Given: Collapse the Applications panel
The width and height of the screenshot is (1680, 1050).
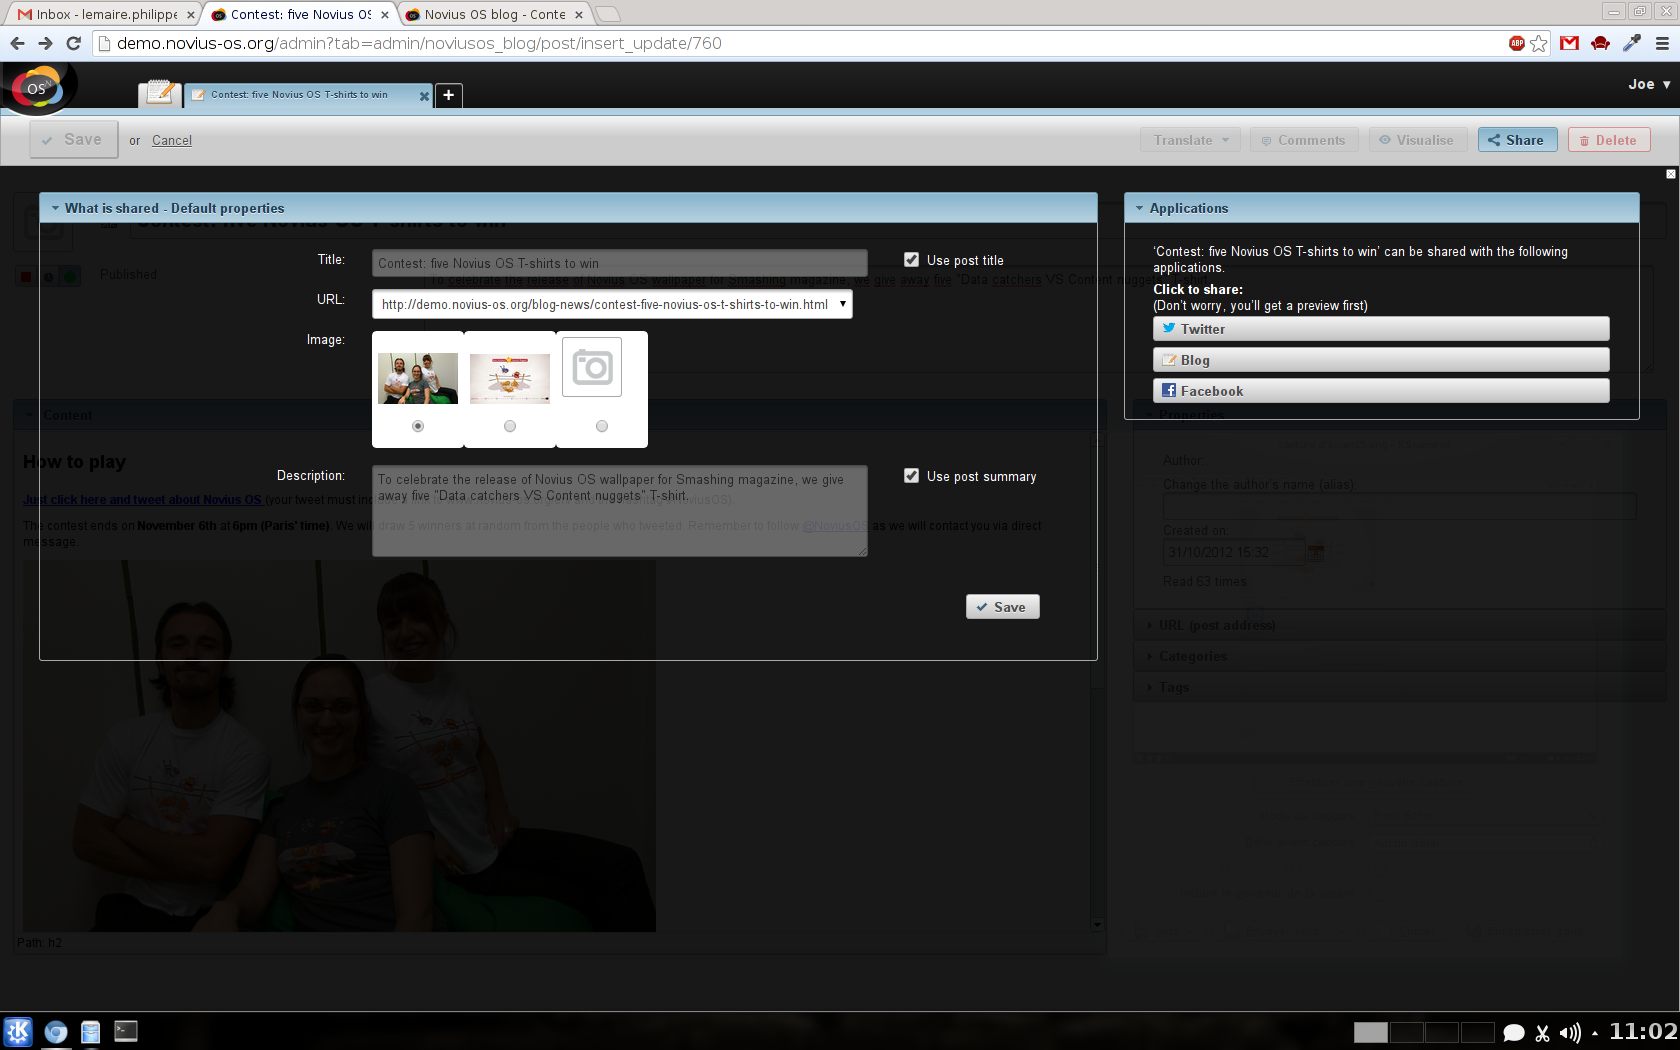Looking at the screenshot, I should click(x=1139, y=208).
